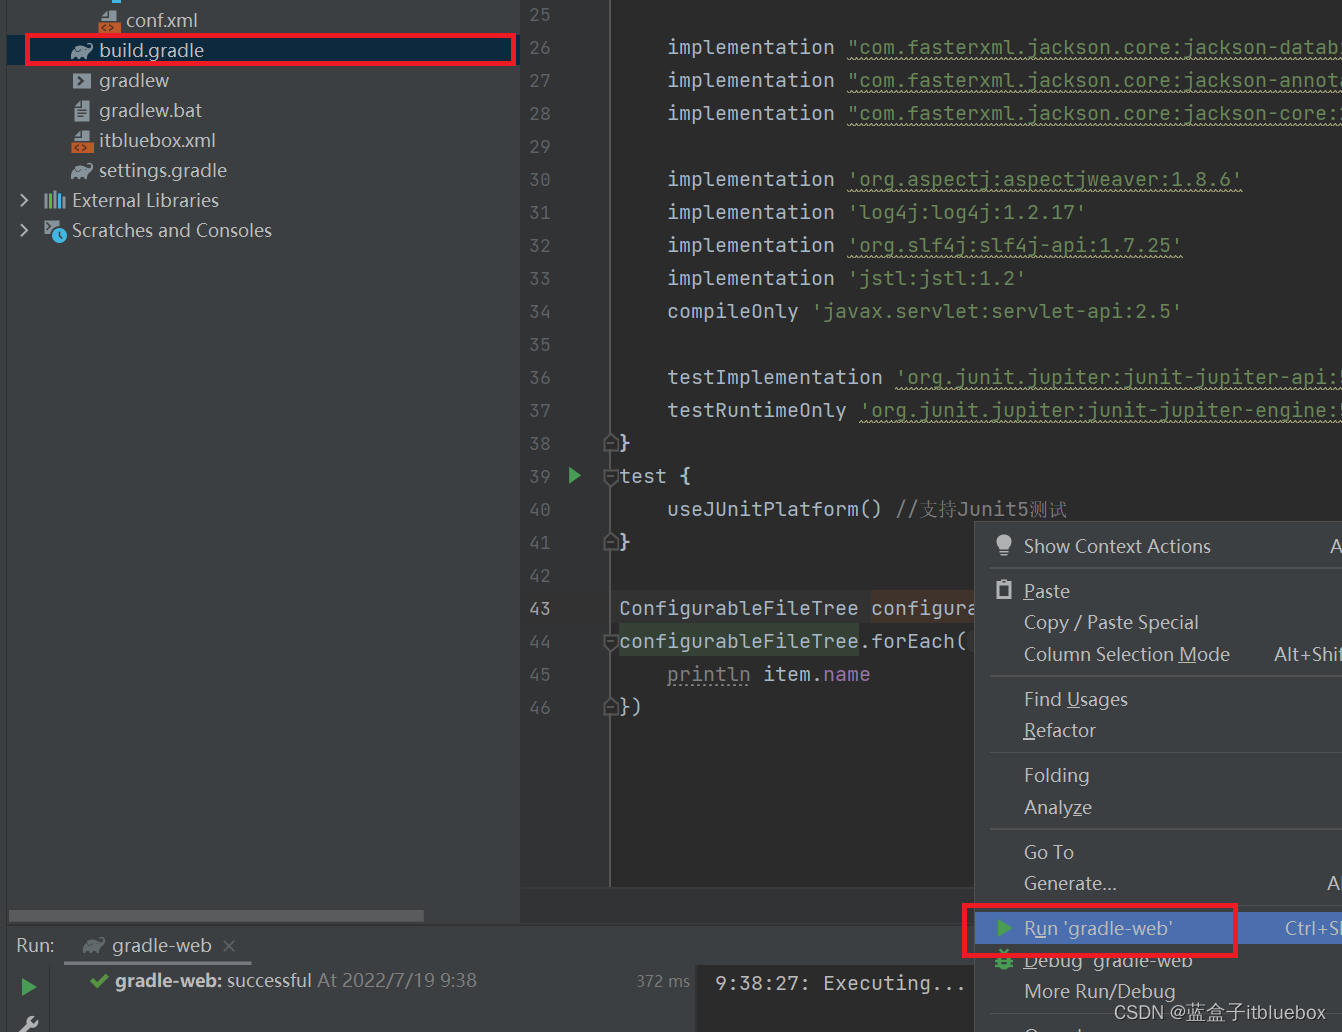Open the settings.gradle file

(x=162, y=170)
